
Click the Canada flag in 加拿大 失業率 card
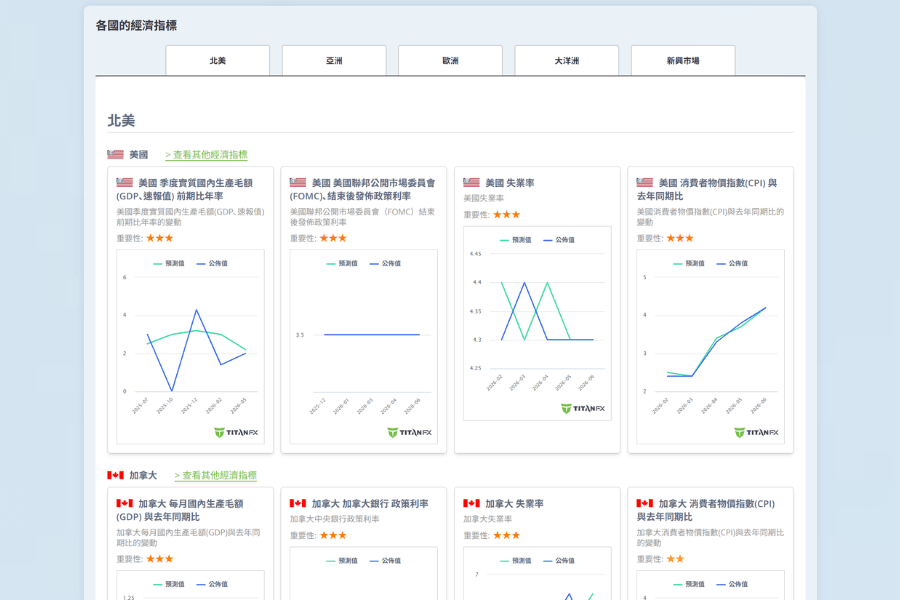click(471, 503)
